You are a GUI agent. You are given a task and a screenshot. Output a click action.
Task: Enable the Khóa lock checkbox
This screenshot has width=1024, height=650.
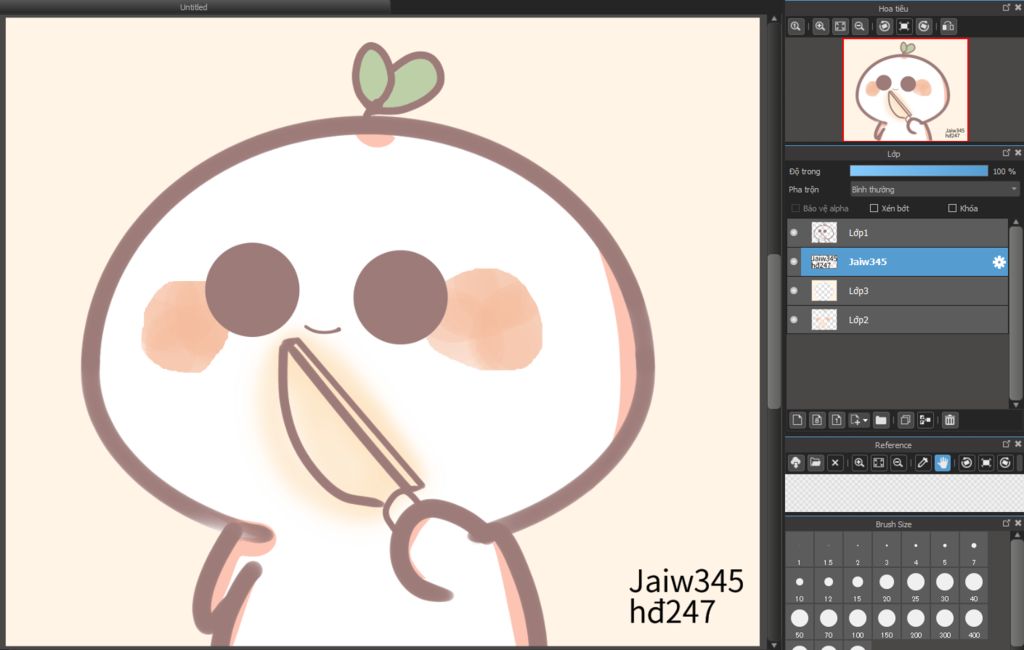click(952, 208)
